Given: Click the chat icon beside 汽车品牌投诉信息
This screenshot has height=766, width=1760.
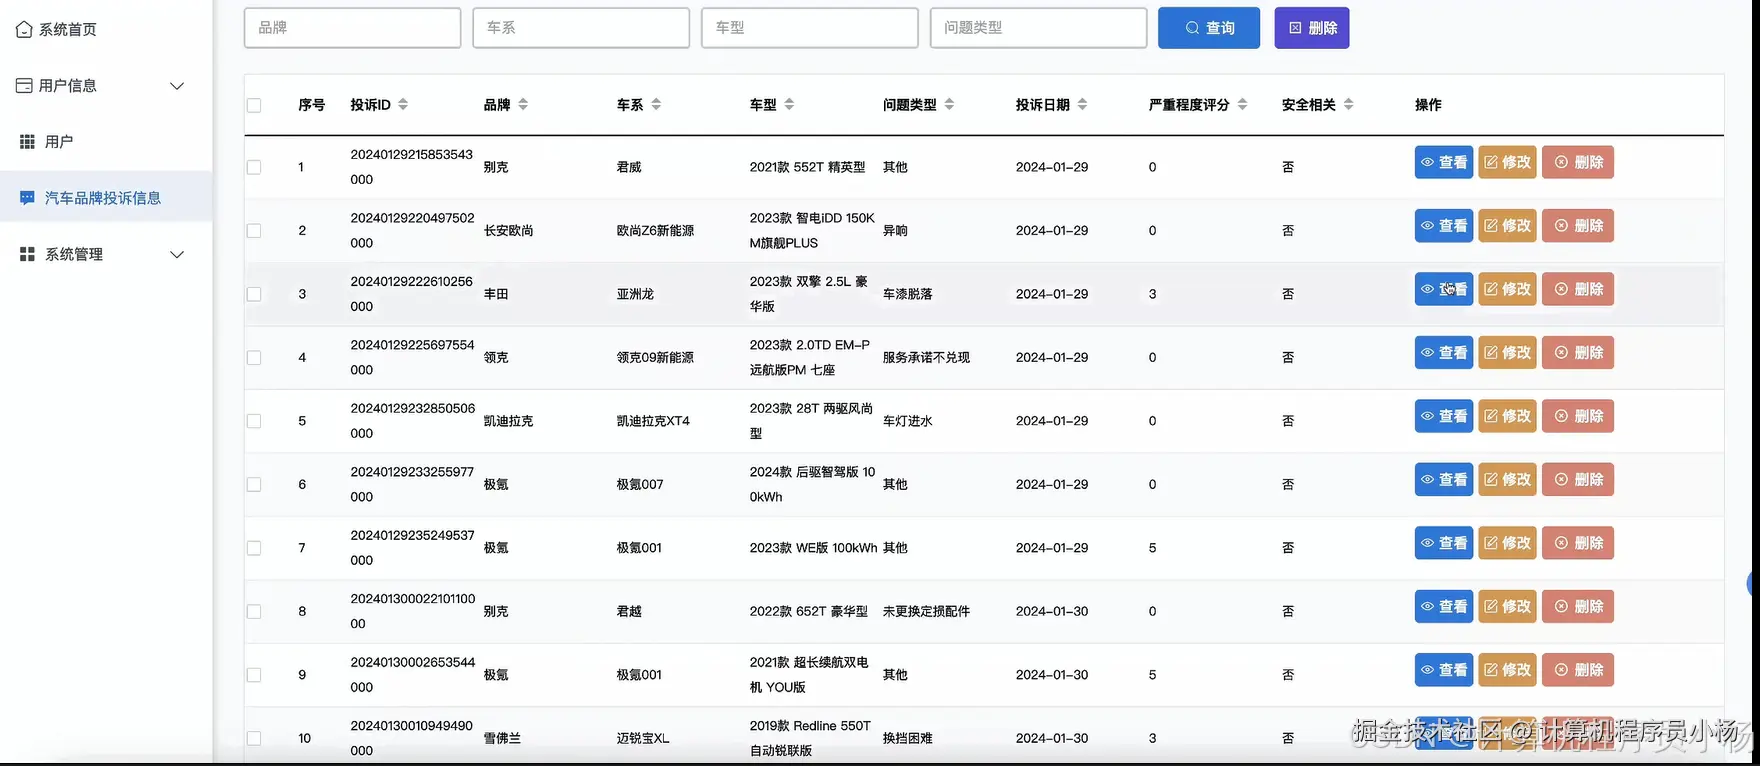Looking at the screenshot, I should 27,198.
